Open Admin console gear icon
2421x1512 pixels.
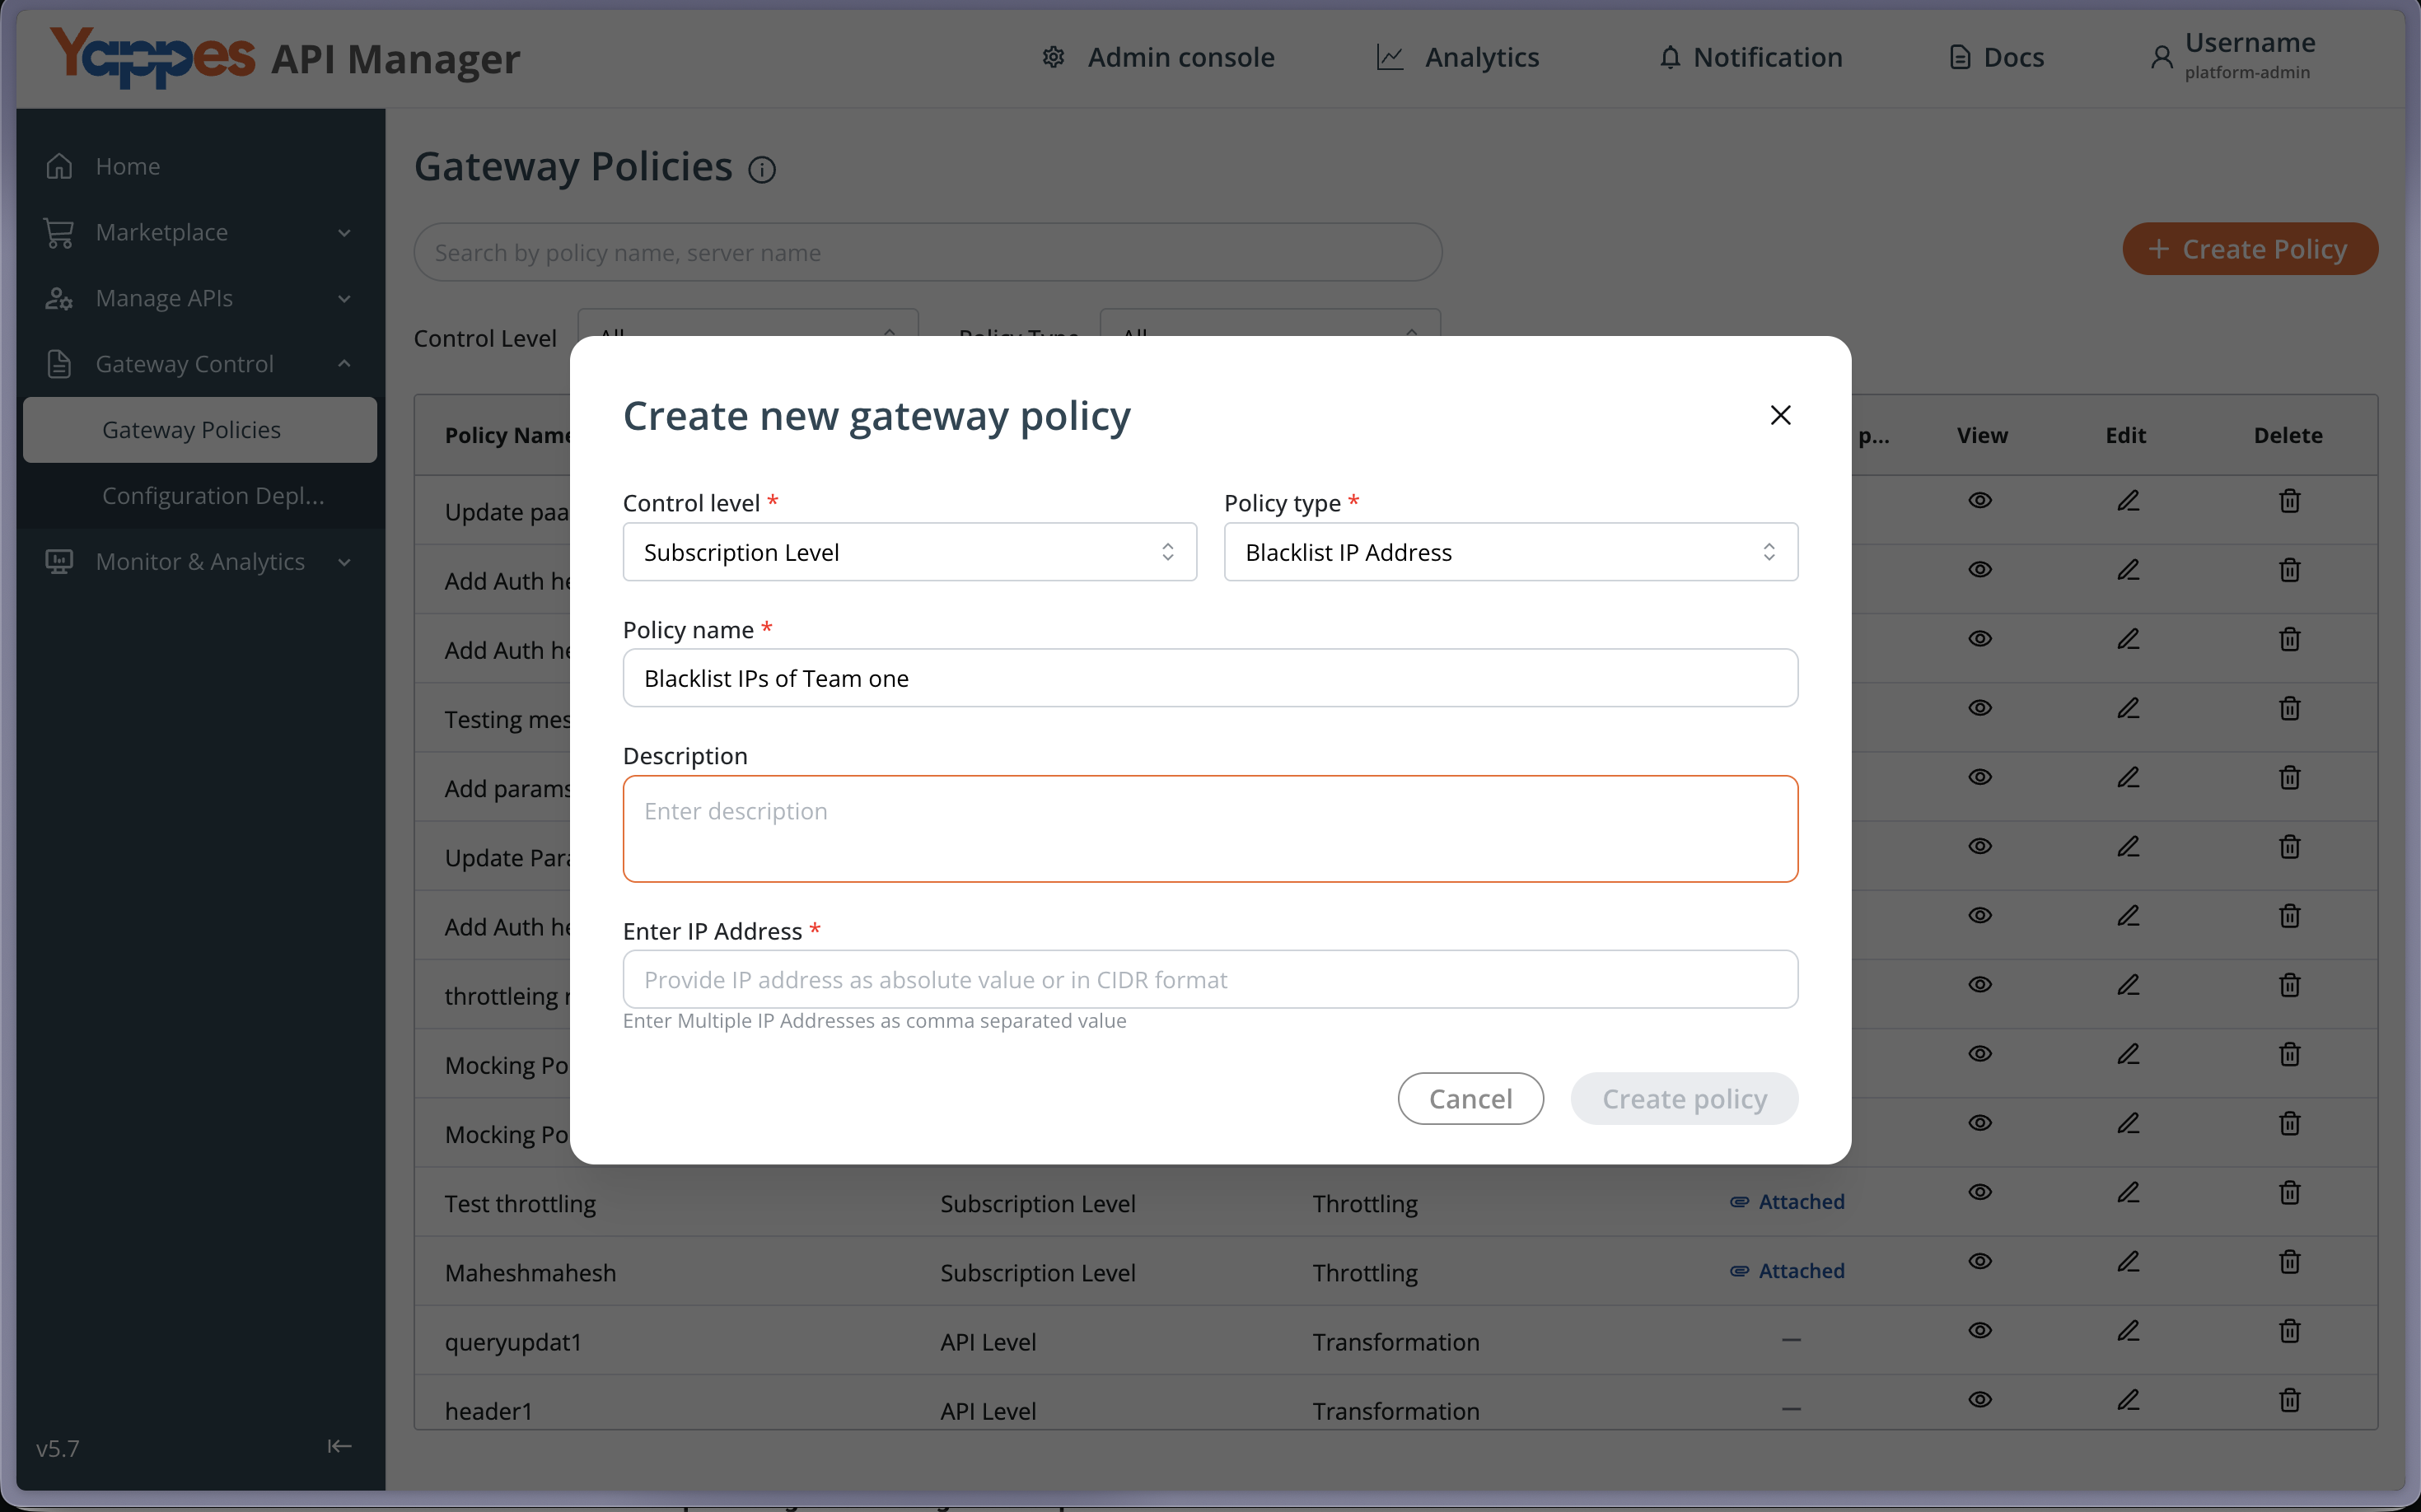tap(1054, 57)
